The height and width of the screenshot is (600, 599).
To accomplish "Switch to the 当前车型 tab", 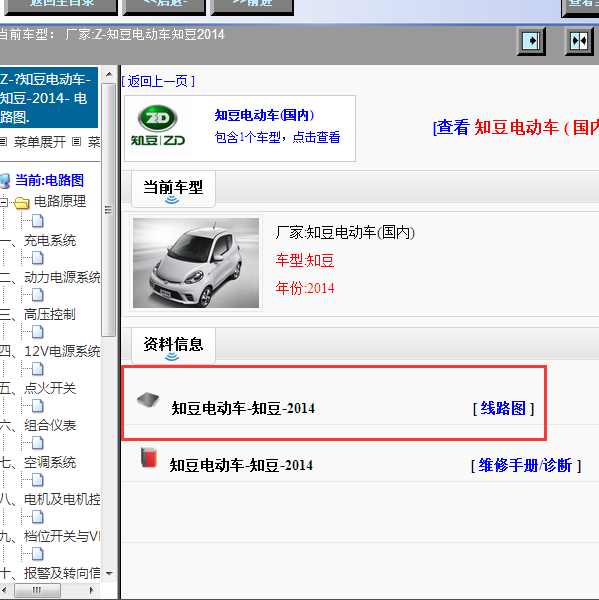I will 173,189.
